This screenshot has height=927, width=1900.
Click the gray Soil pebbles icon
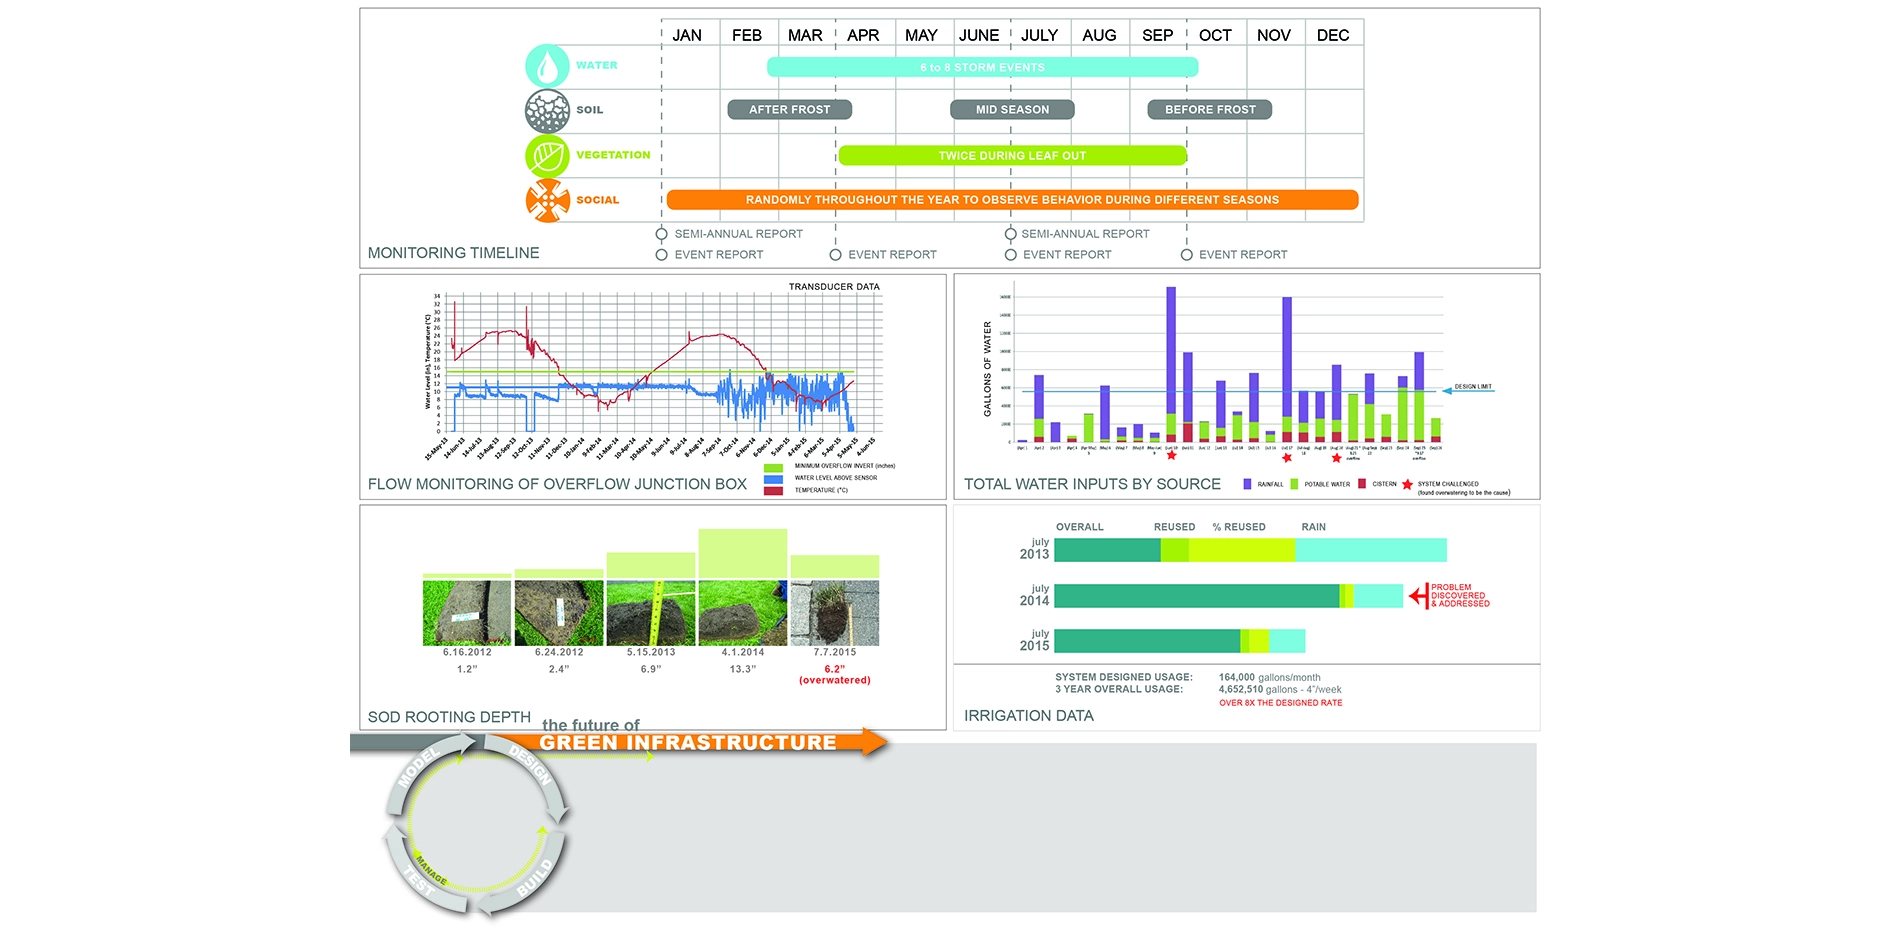[x=547, y=111]
